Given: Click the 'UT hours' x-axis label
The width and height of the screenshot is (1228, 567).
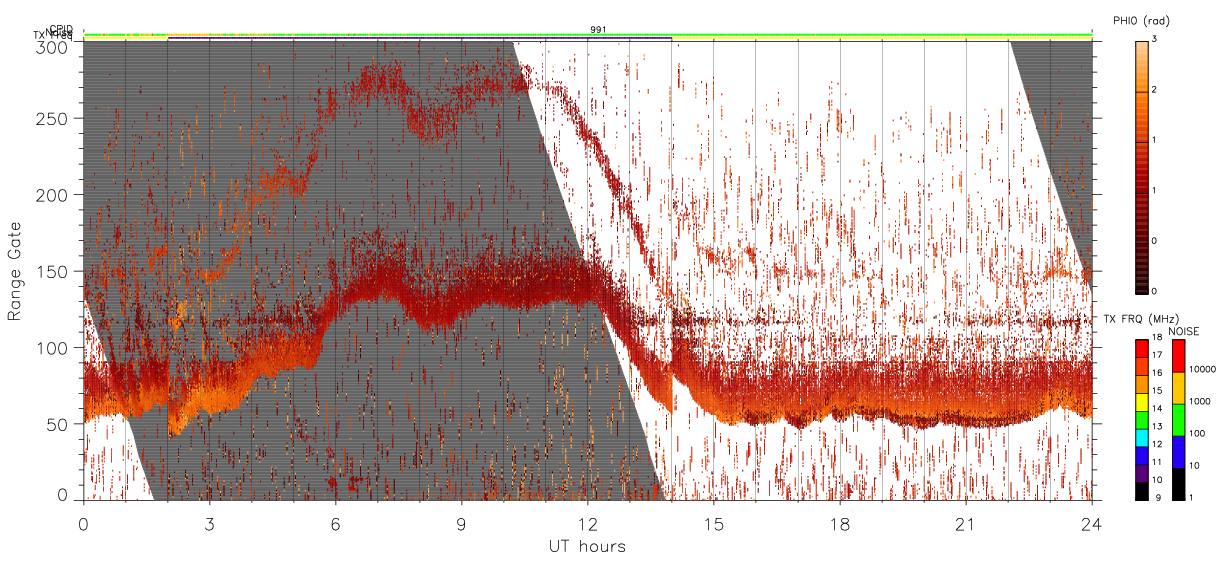Looking at the screenshot, I should point(587,546).
